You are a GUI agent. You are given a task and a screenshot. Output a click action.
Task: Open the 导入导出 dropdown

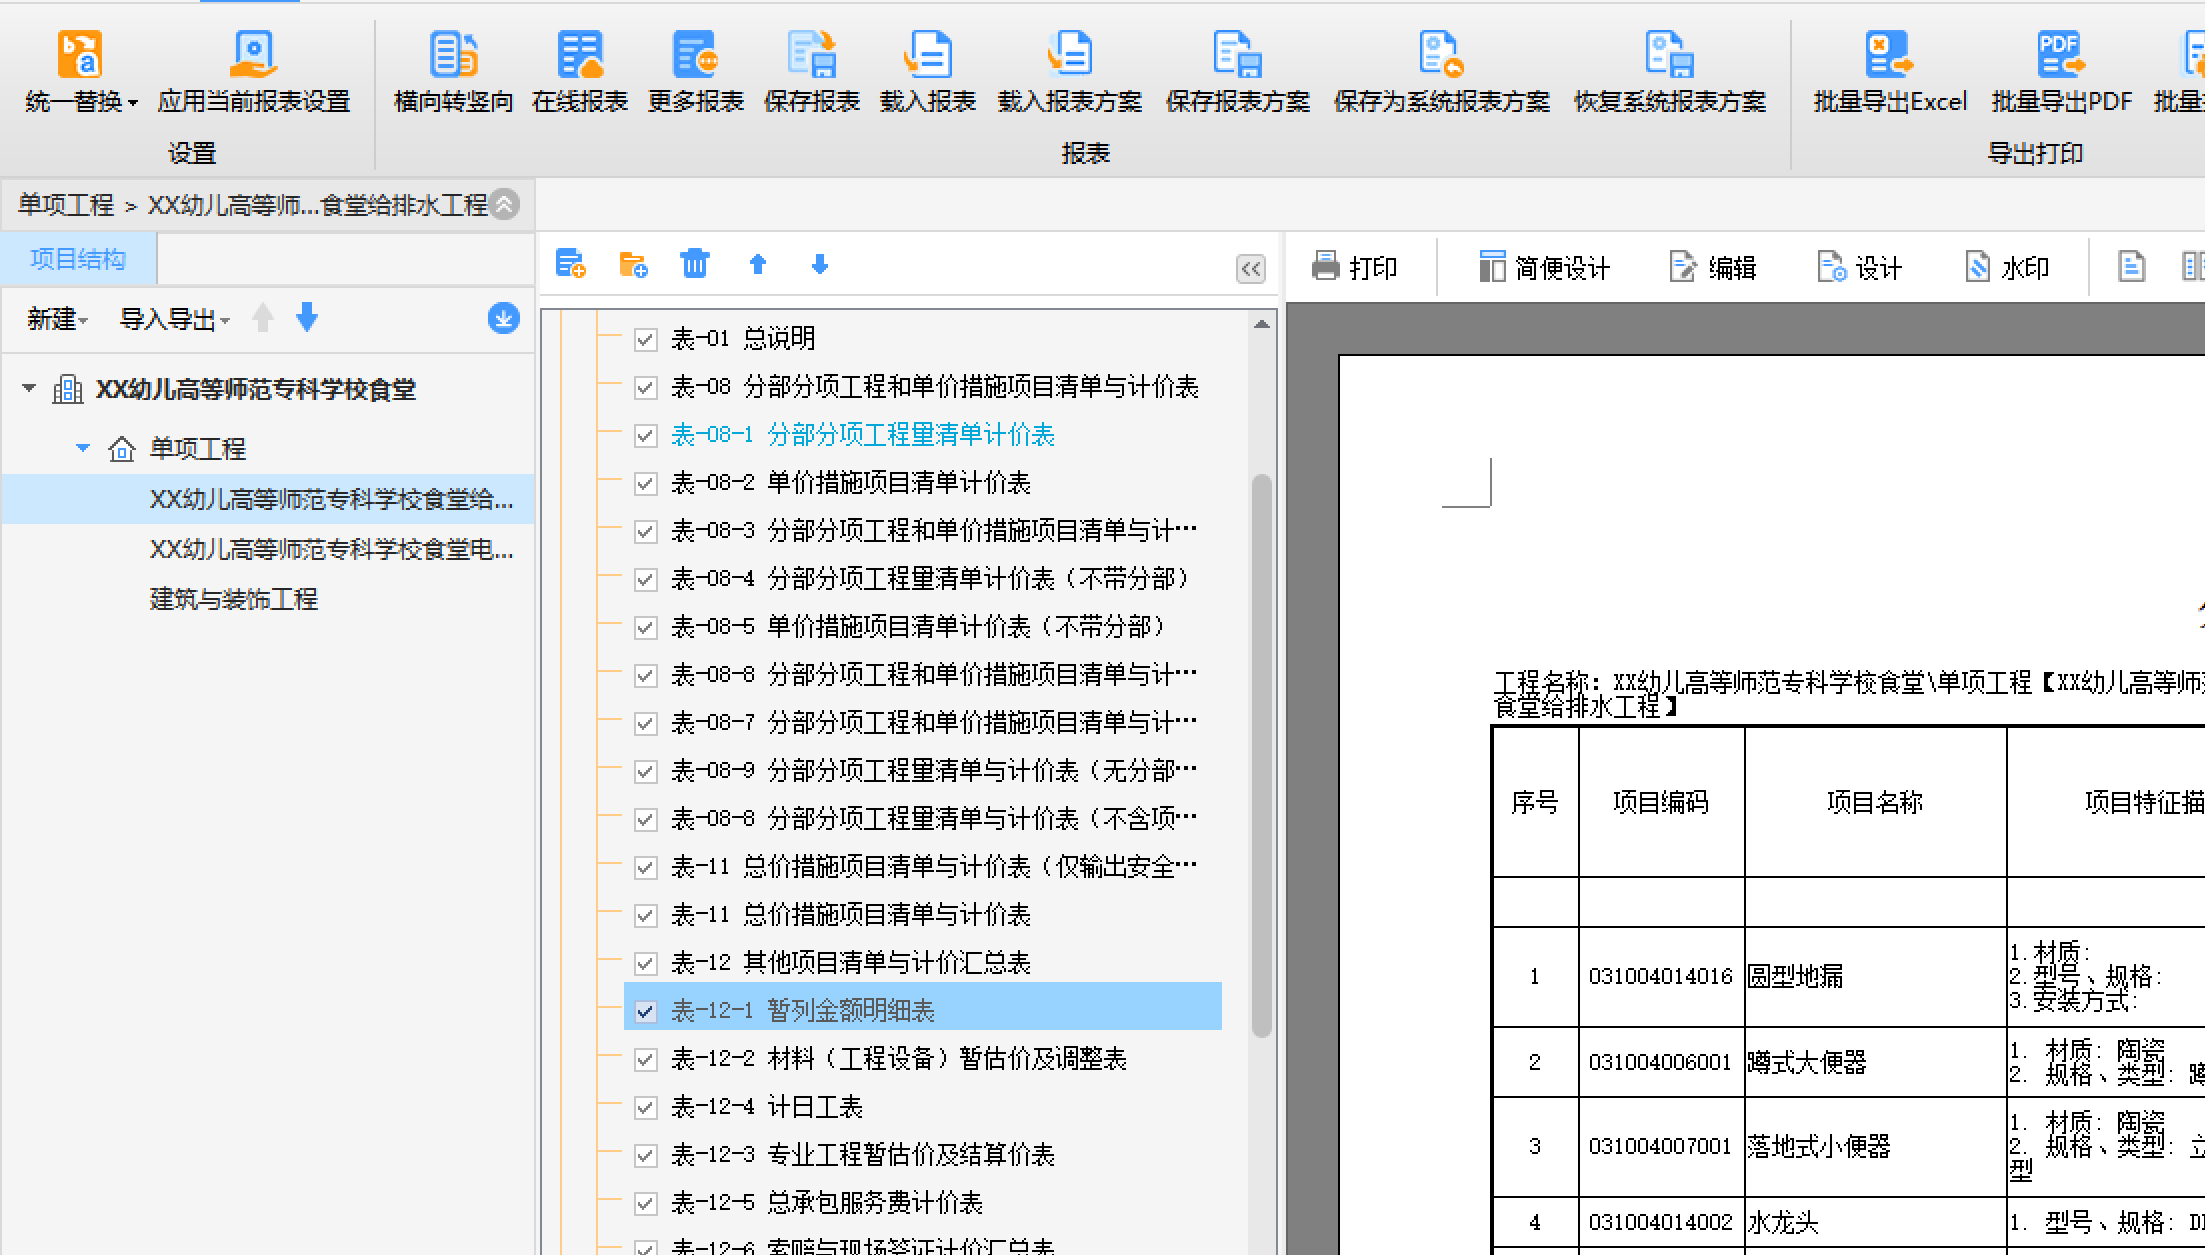point(174,319)
